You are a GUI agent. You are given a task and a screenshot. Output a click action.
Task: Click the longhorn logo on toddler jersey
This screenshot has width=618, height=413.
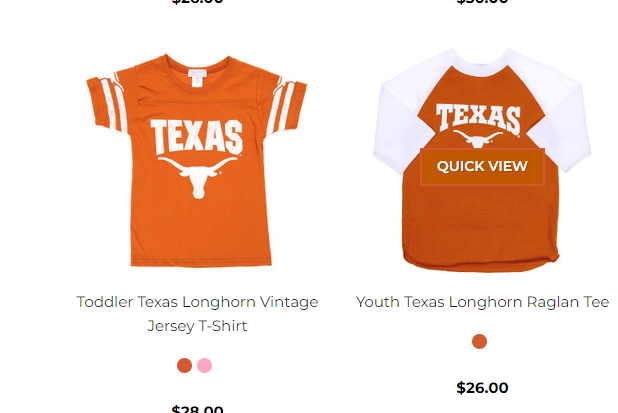196,177
